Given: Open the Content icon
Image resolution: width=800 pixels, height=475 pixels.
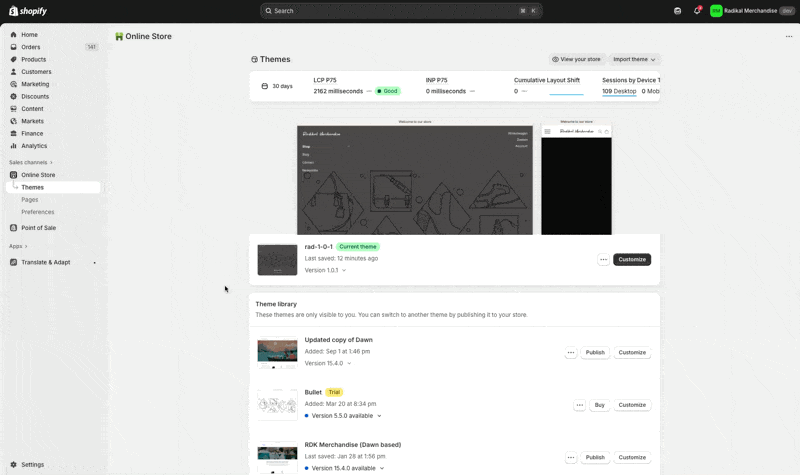Looking at the screenshot, I should (x=13, y=109).
